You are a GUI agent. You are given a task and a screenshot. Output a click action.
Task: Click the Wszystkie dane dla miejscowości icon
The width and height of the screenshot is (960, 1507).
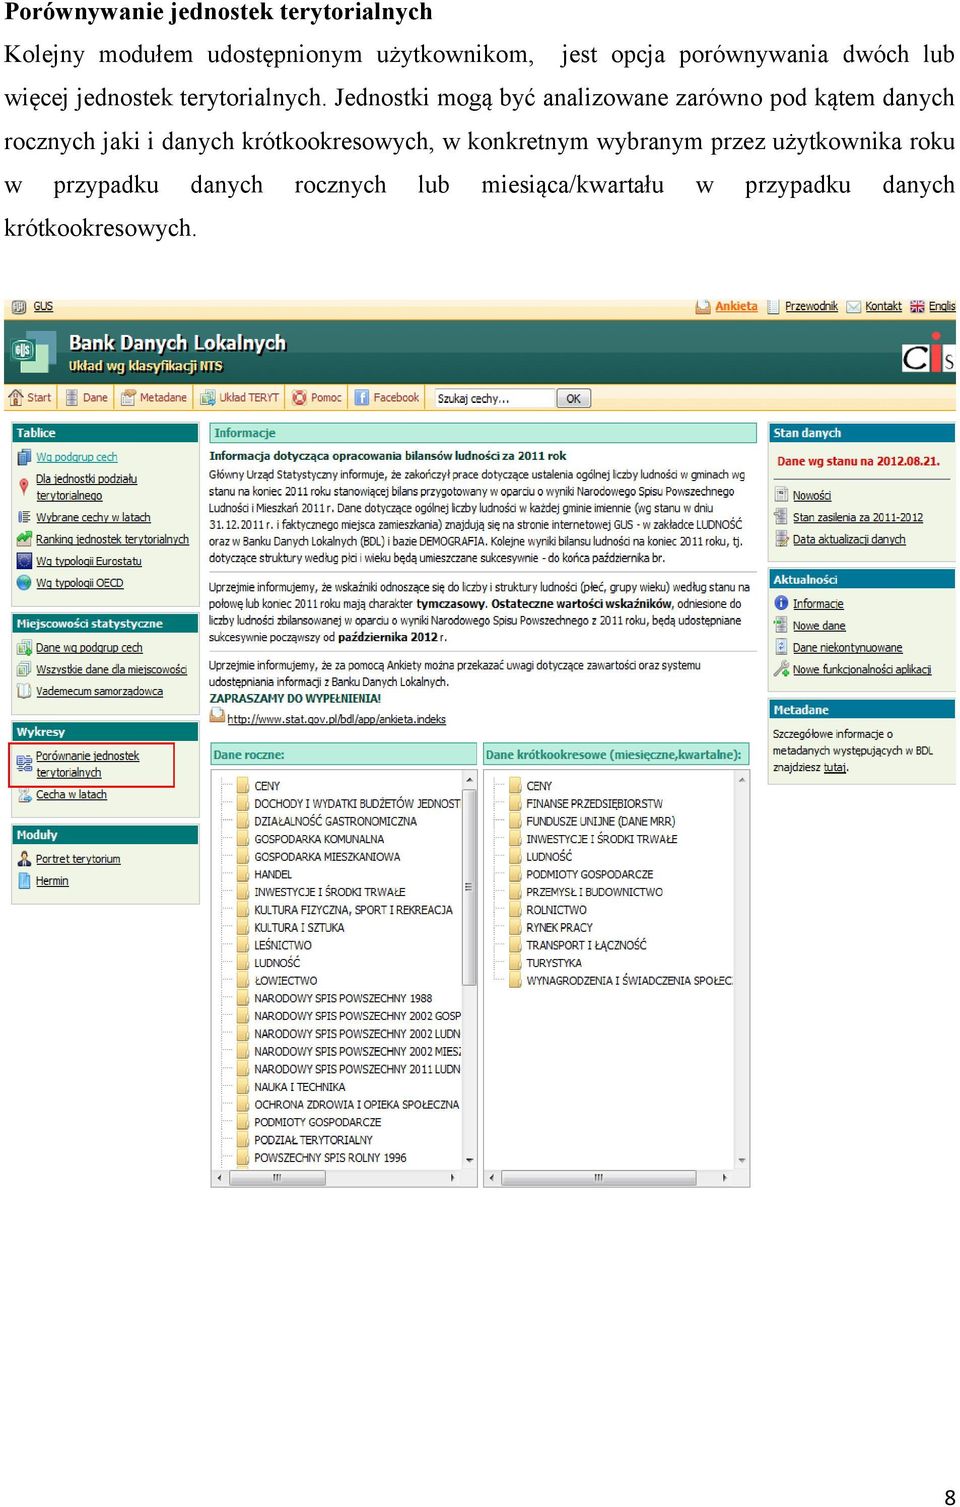[24, 669]
